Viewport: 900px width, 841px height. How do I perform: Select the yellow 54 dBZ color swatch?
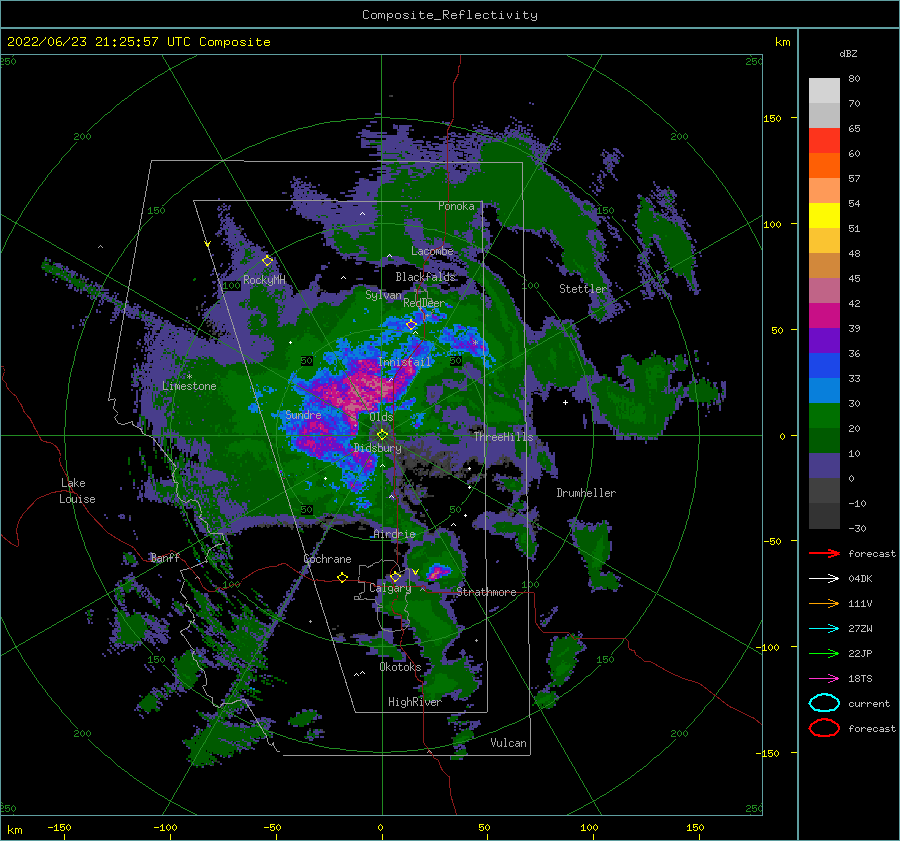(x=824, y=215)
